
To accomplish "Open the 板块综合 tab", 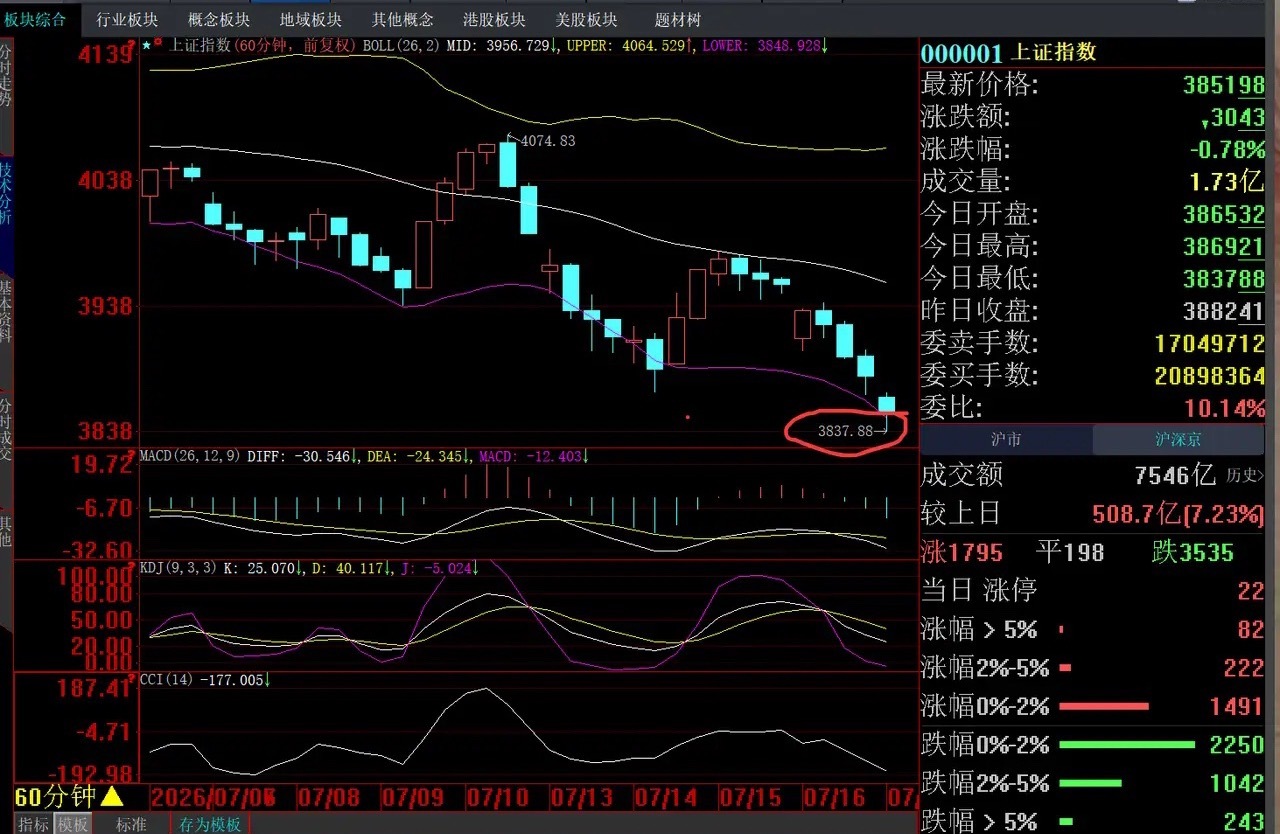I will tap(34, 19).
